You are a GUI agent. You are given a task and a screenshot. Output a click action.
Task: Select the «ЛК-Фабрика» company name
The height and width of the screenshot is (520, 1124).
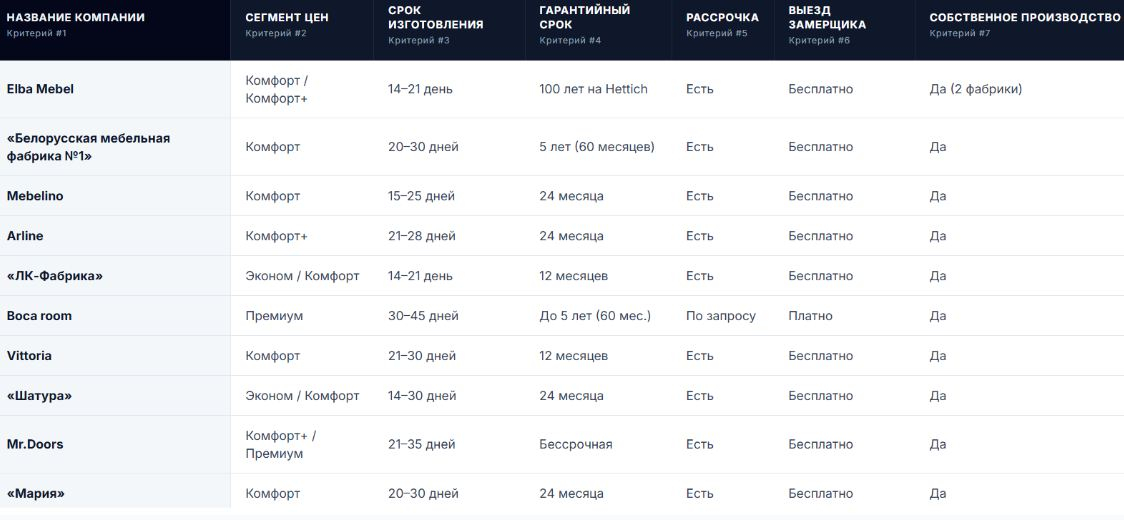pos(54,276)
